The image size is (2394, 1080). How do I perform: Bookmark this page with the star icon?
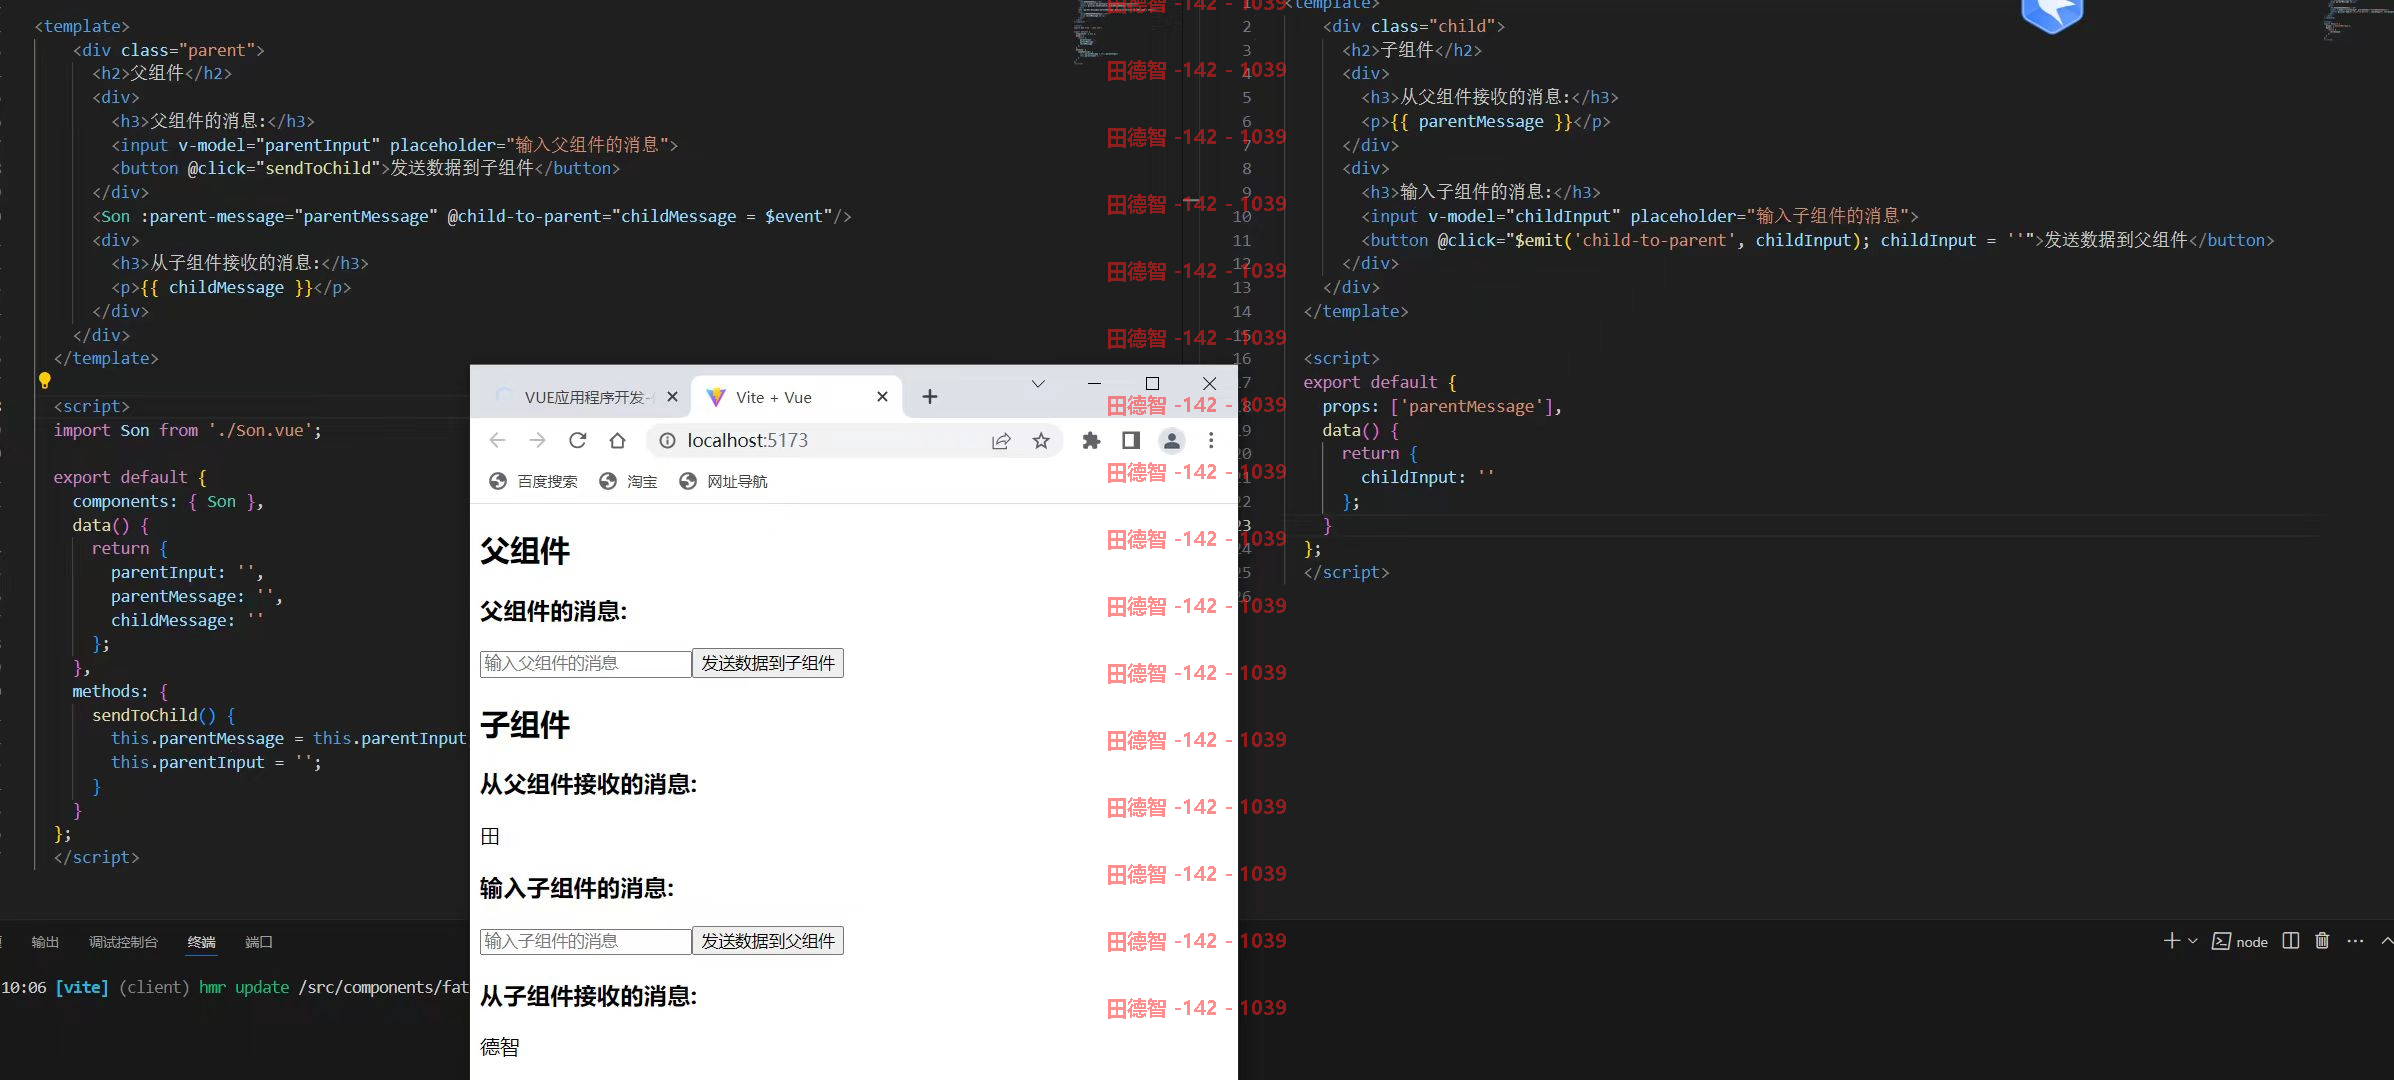1041,440
